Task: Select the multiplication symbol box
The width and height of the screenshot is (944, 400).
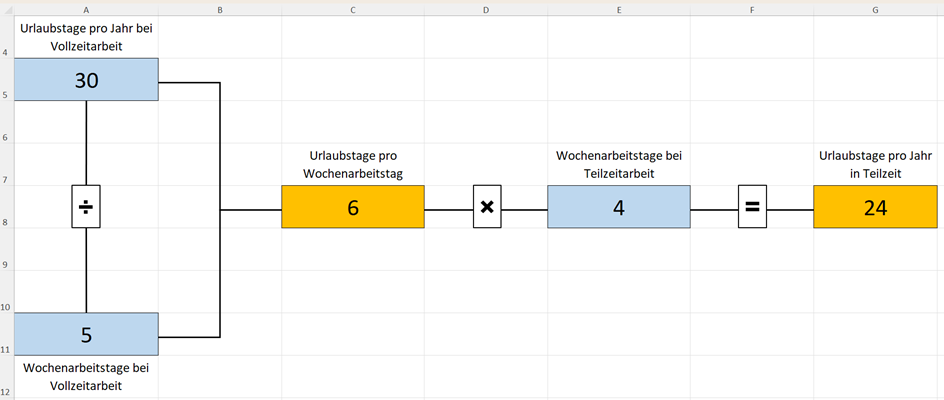Action: point(487,207)
